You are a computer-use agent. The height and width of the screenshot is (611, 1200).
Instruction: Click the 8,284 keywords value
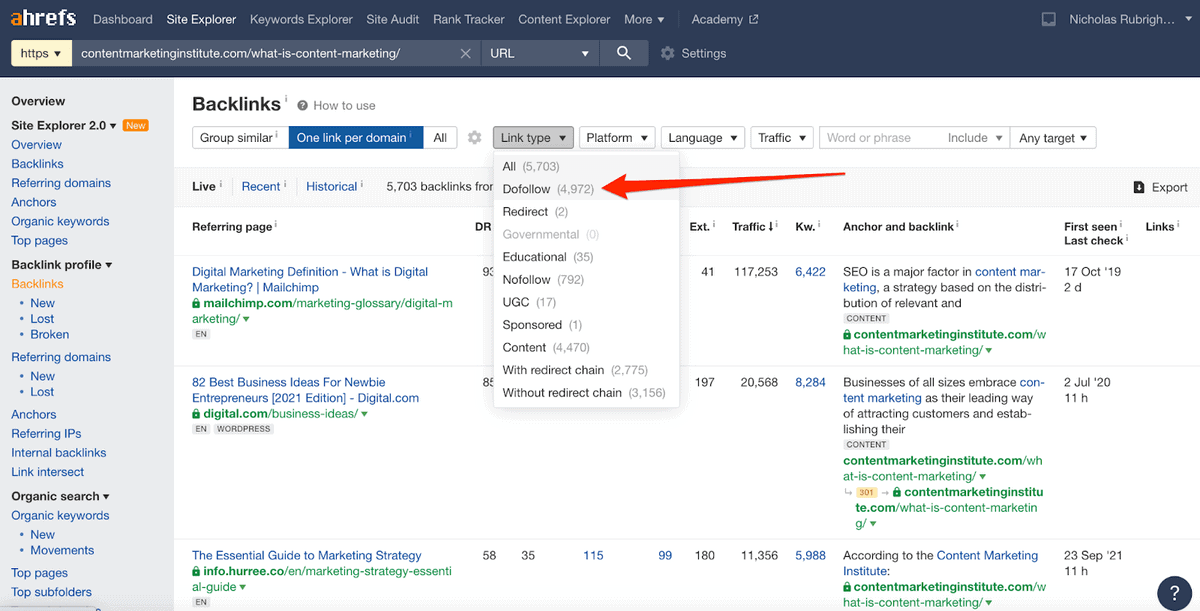[810, 382]
